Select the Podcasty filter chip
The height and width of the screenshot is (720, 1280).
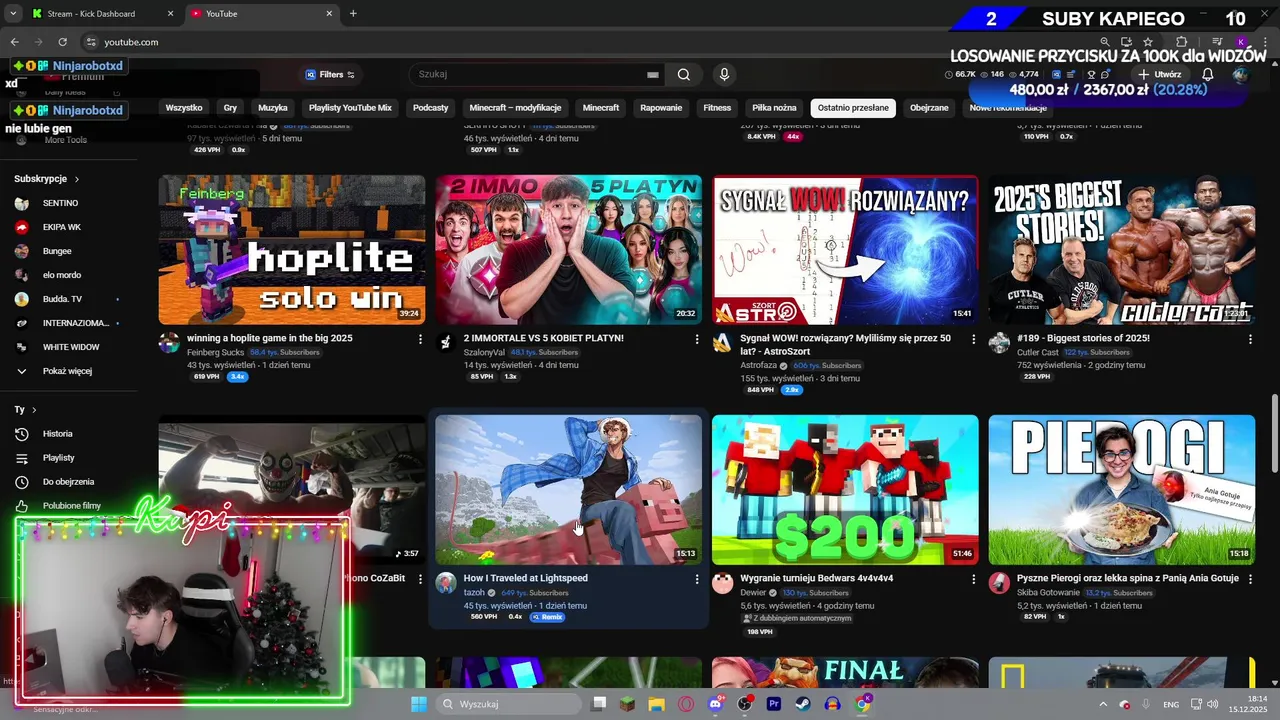(x=430, y=108)
